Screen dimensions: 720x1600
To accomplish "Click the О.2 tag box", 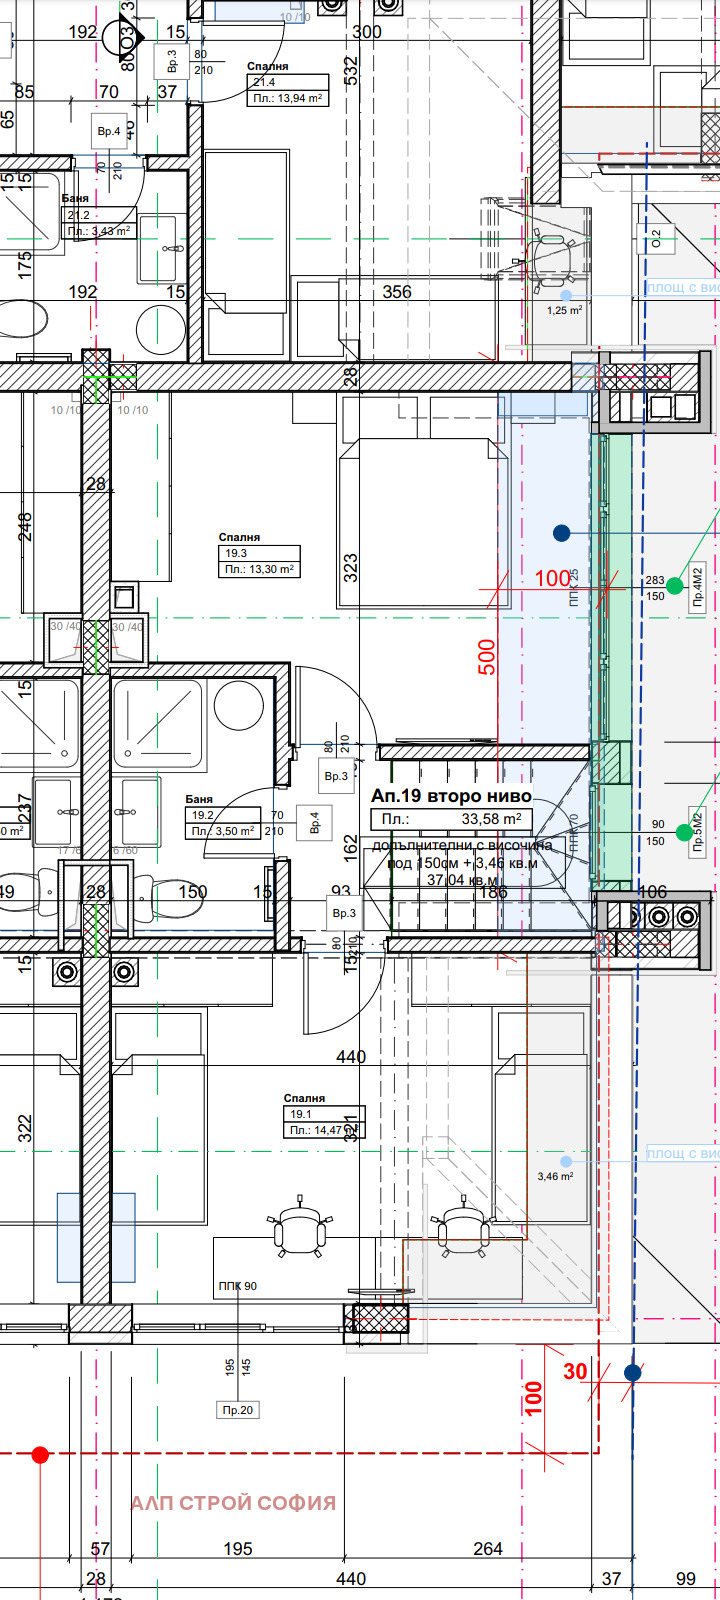I will pyautogui.click(x=656, y=238).
